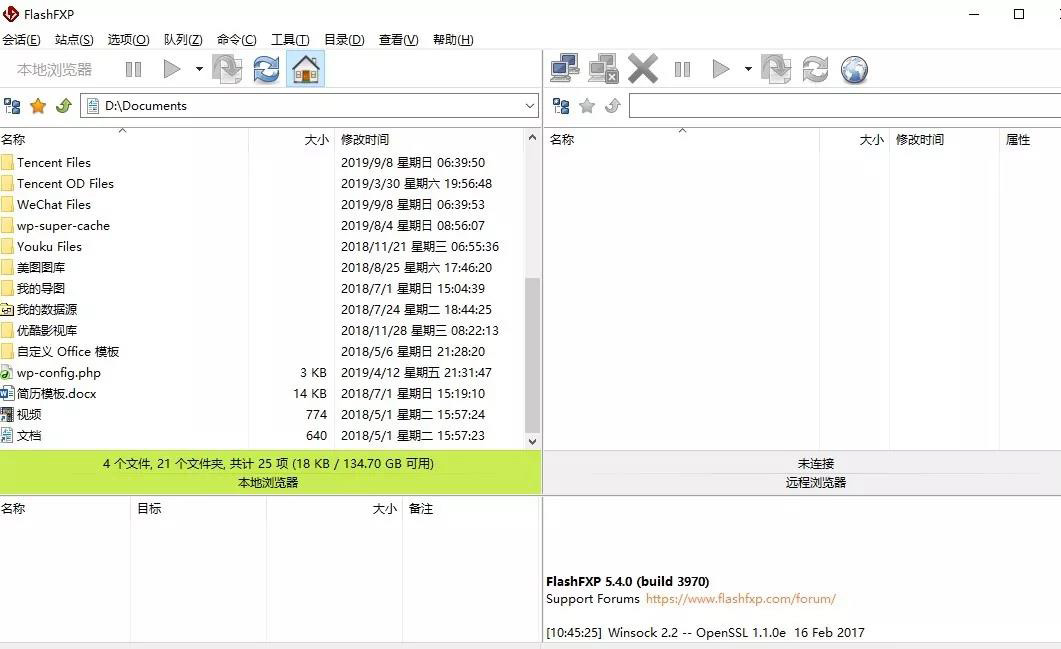
Task: Go up one folder with green arrow
Action: tap(63, 106)
